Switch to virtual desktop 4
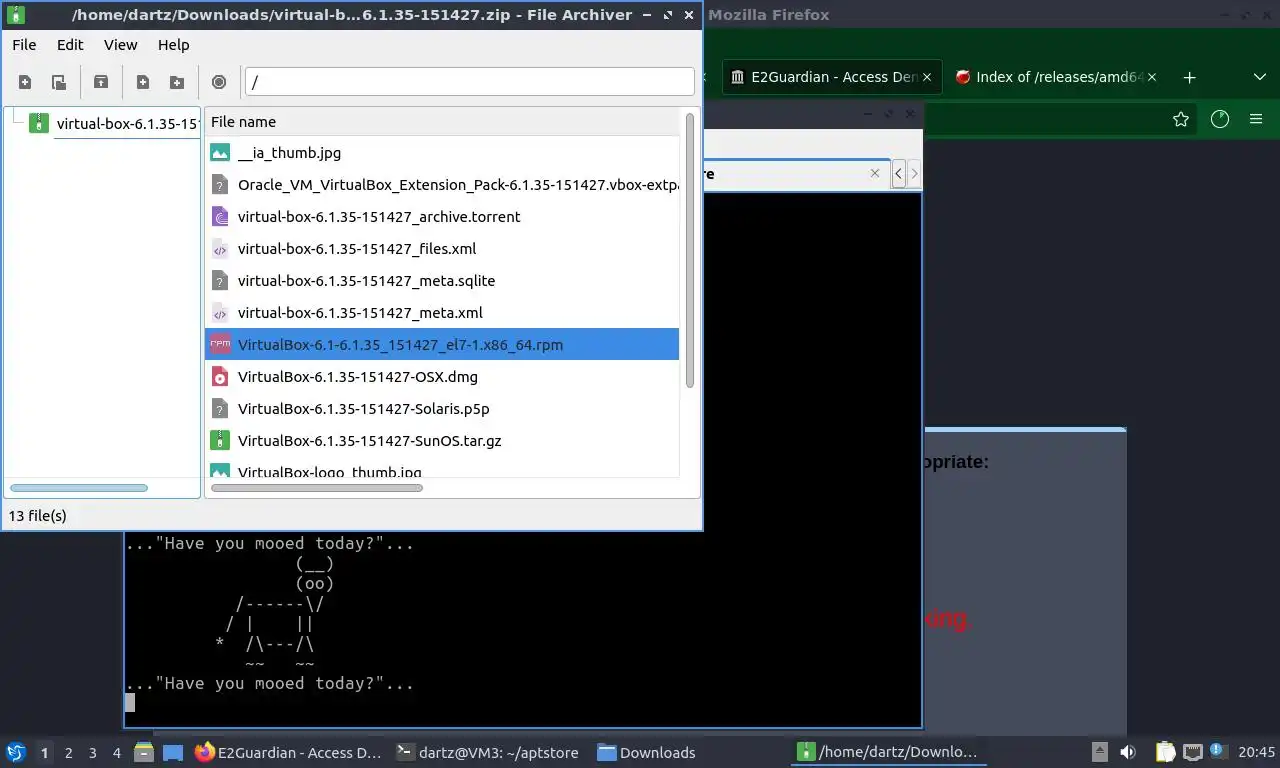1280x768 pixels. (x=117, y=753)
